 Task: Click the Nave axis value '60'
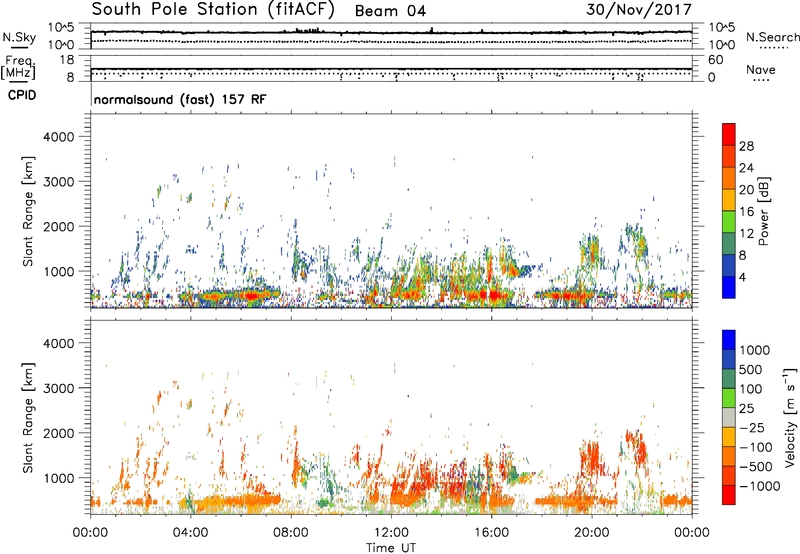tap(715, 60)
